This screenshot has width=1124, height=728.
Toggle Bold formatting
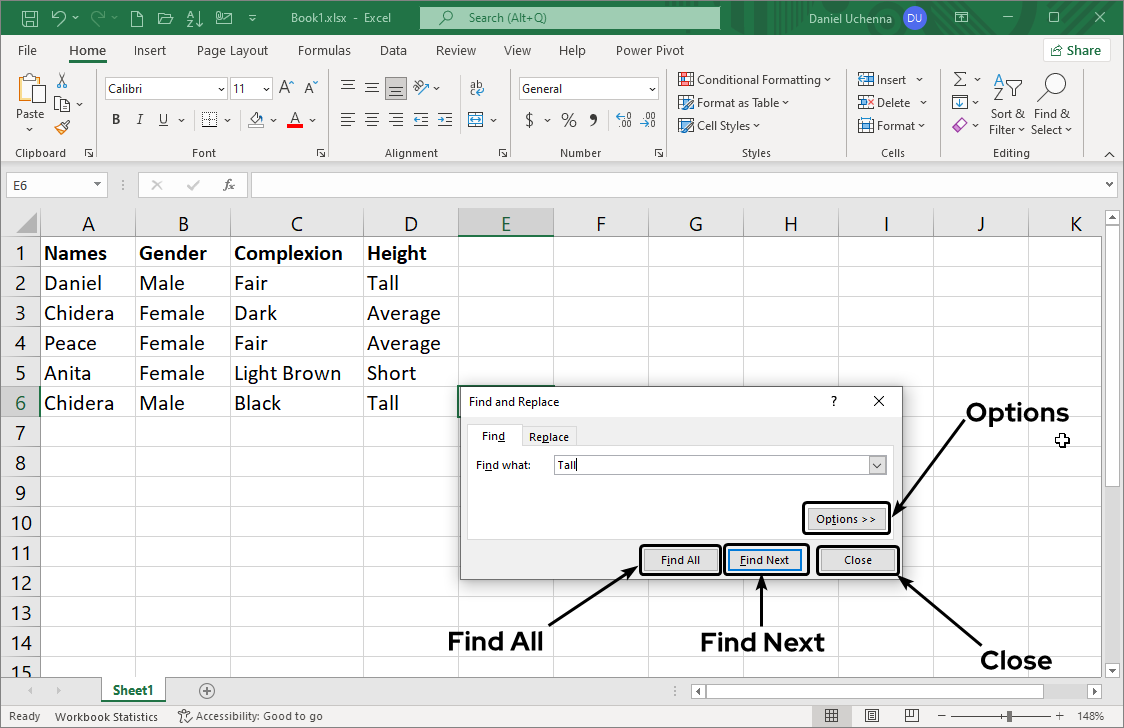[x=116, y=120]
